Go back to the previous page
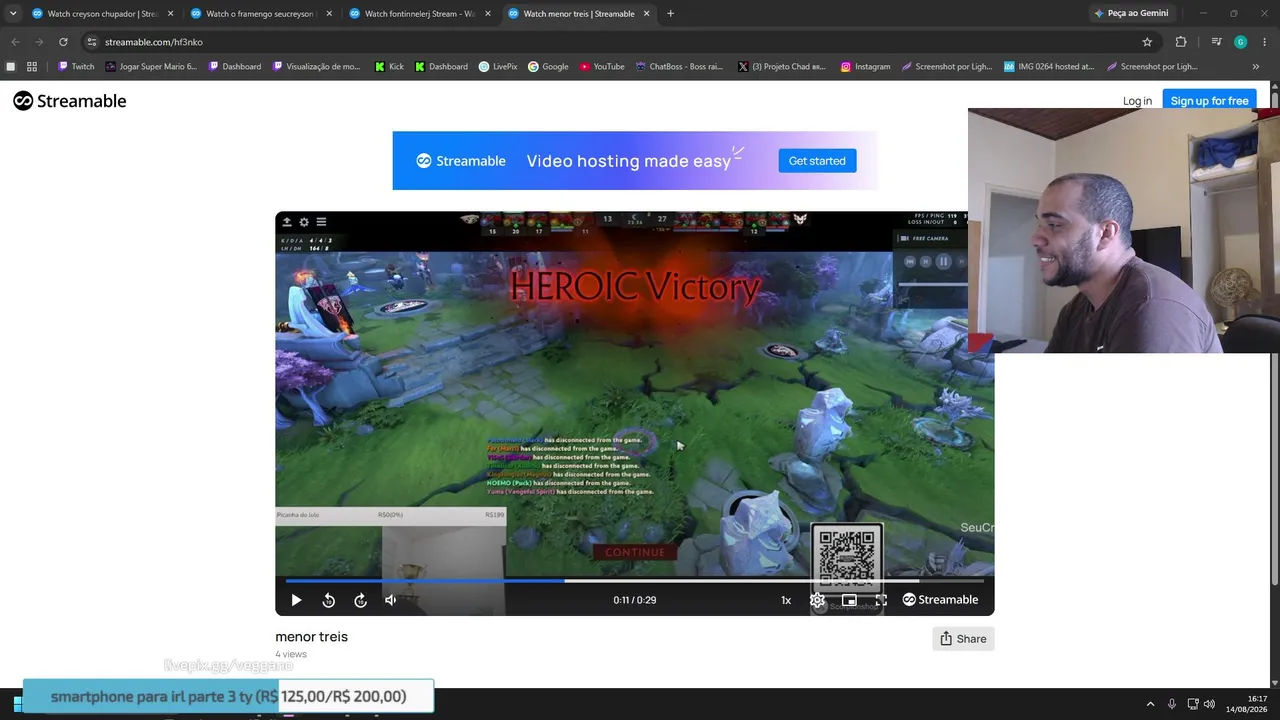 [15, 42]
